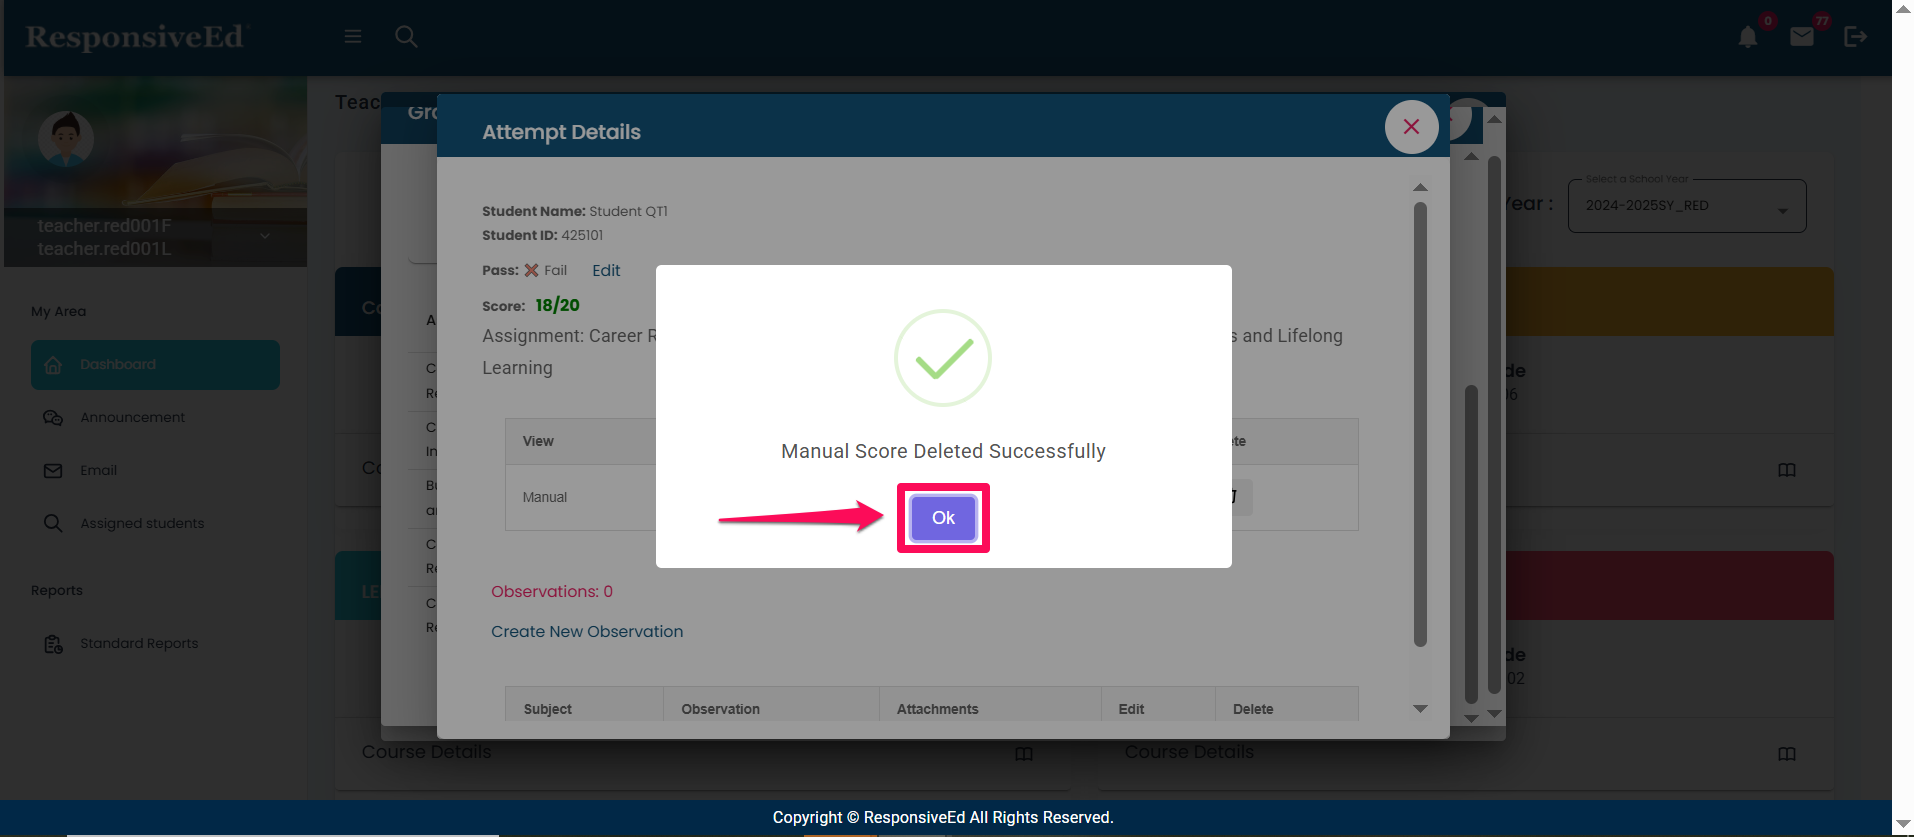
Task: Click the logout icon in header
Action: [1855, 37]
